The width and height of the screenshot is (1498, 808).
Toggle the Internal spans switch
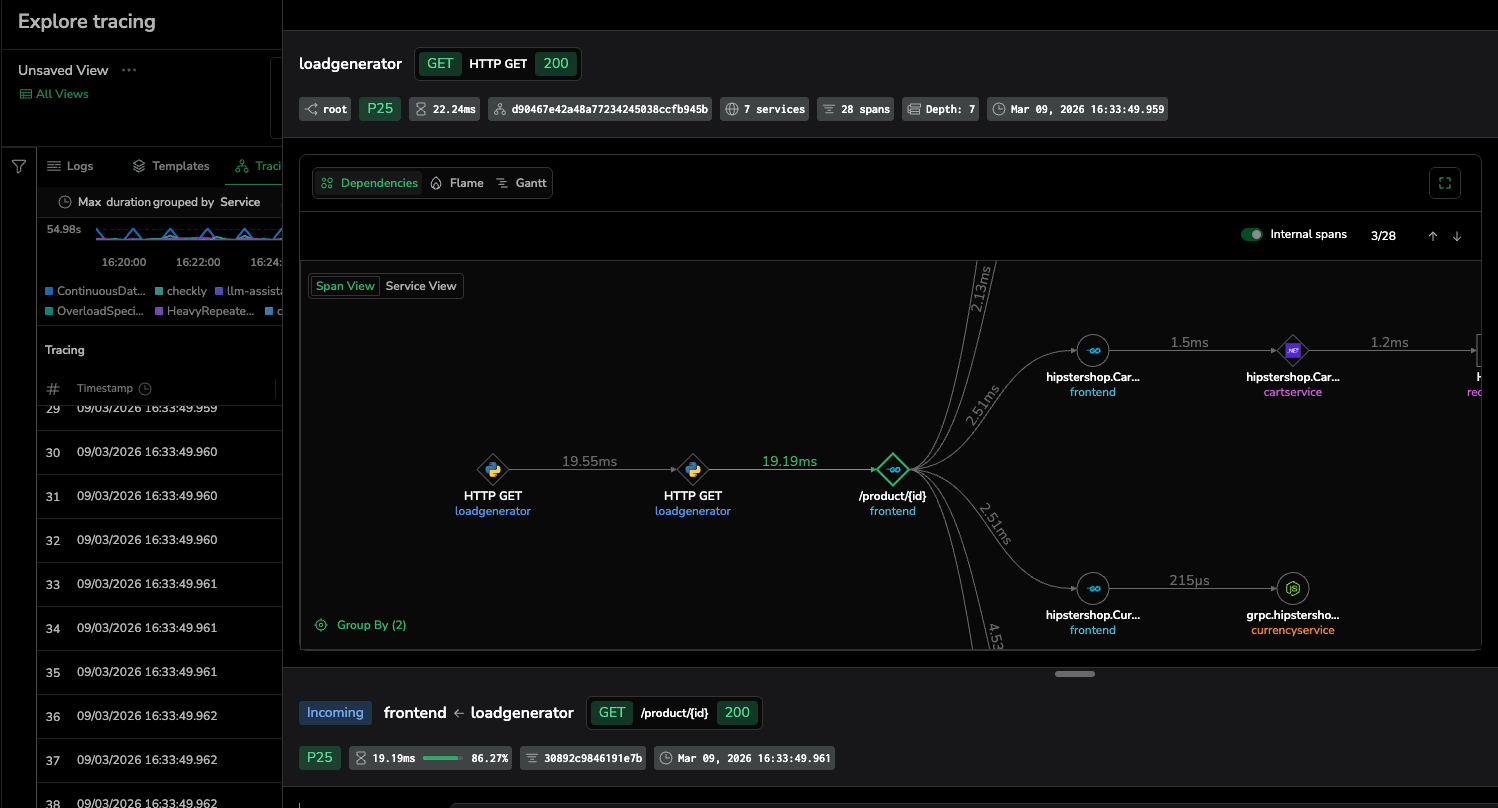(1252, 235)
